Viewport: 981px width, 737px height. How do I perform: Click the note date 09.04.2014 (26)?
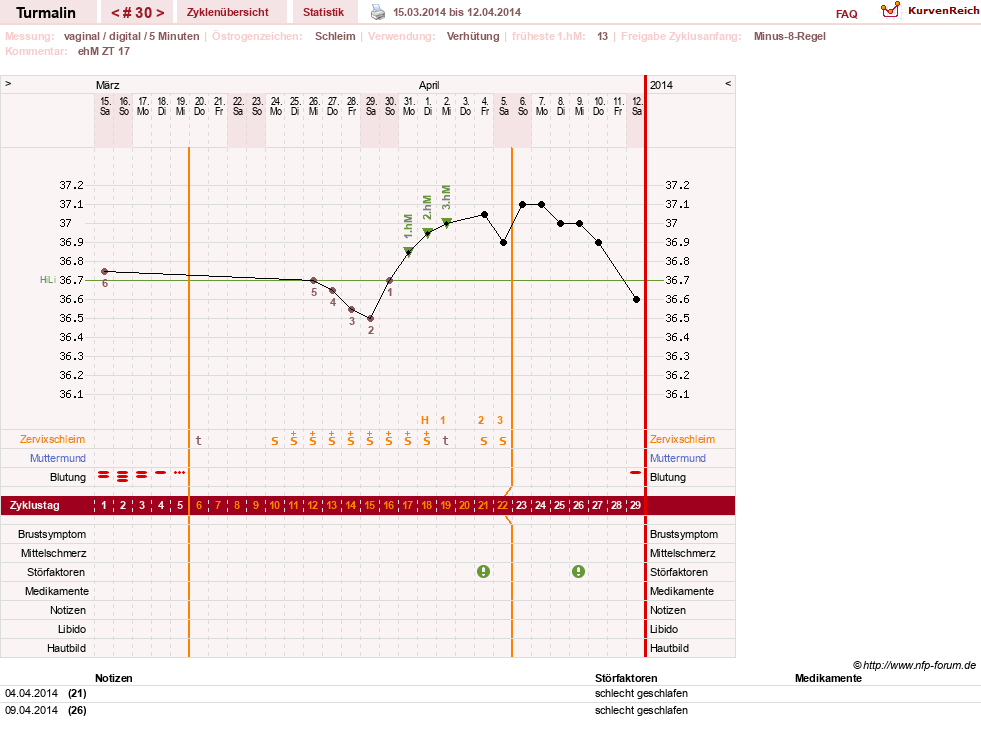tap(46, 710)
